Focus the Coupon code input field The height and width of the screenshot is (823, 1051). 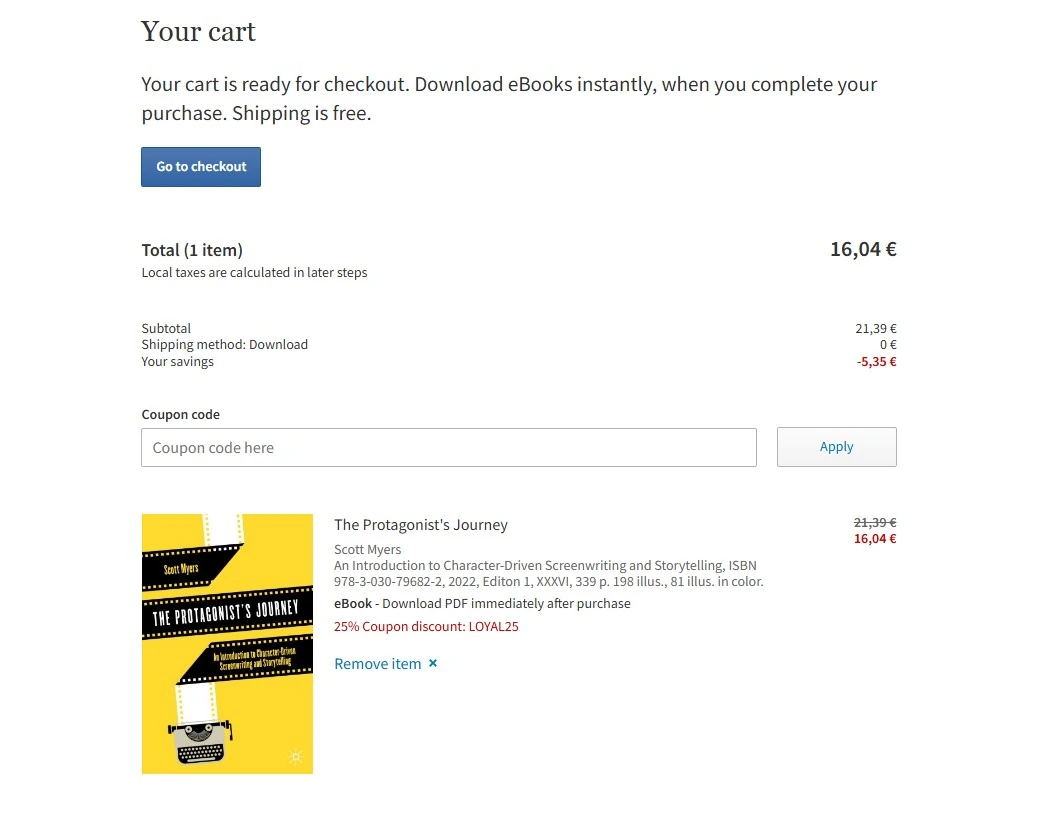coord(448,448)
